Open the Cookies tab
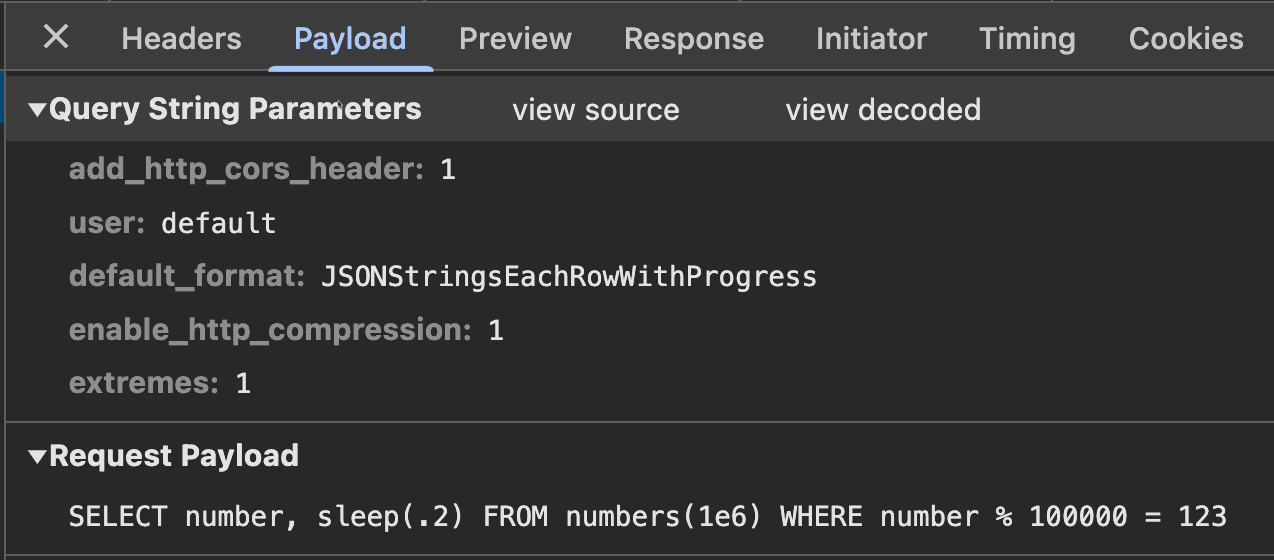 (1186, 39)
